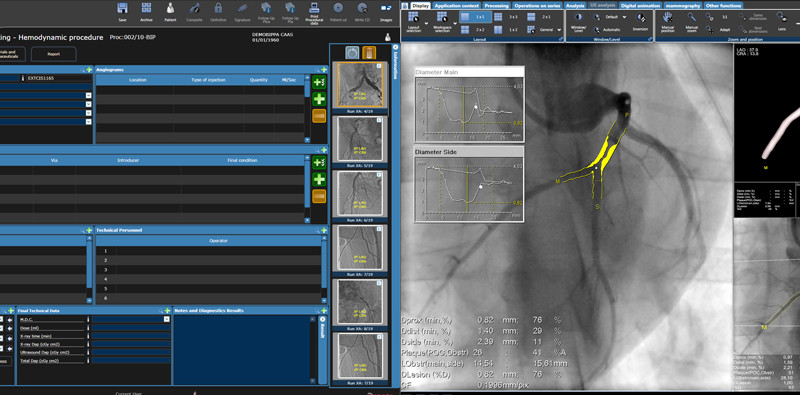The height and width of the screenshot is (395, 800).
Task: Click the Dose (ml) input field
Action: click(131, 328)
